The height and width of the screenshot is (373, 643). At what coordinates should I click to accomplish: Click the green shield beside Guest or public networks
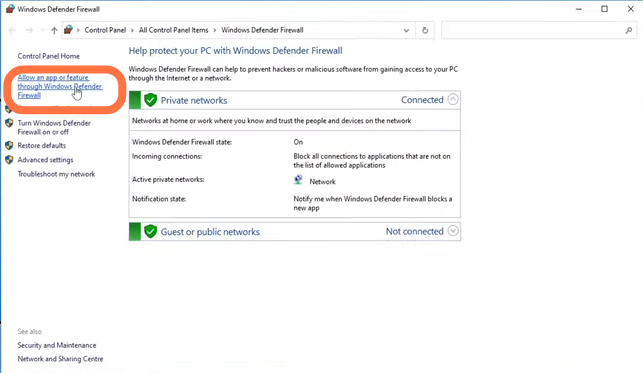[150, 231]
